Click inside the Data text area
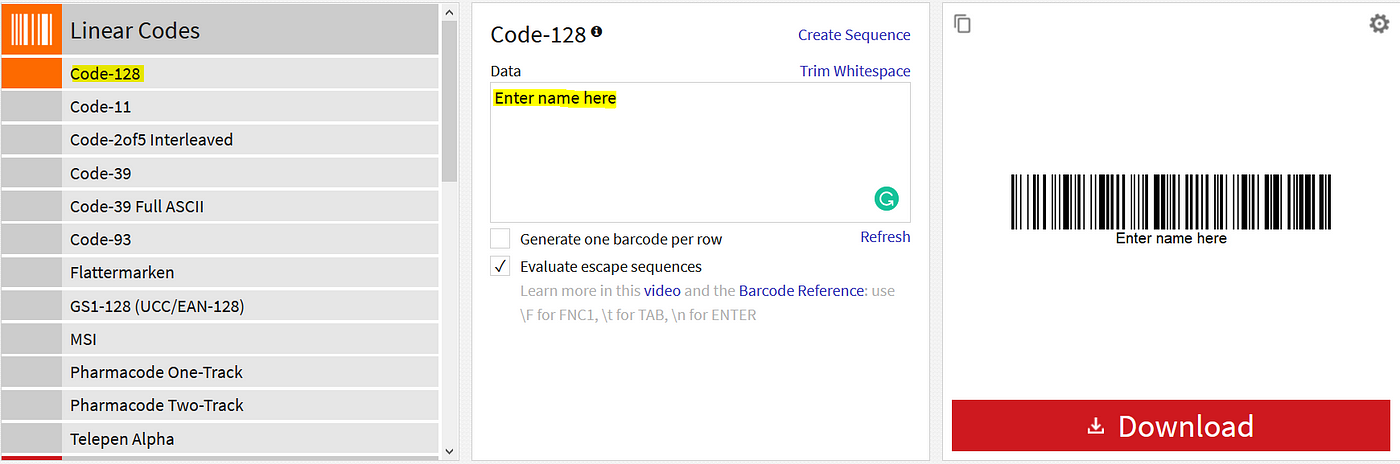The height and width of the screenshot is (464, 1400). pos(700,152)
